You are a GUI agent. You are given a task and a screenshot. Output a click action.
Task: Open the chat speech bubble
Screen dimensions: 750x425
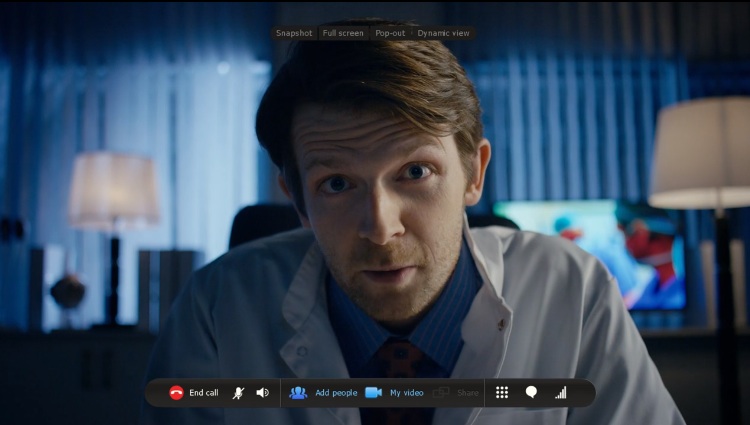click(x=531, y=392)
